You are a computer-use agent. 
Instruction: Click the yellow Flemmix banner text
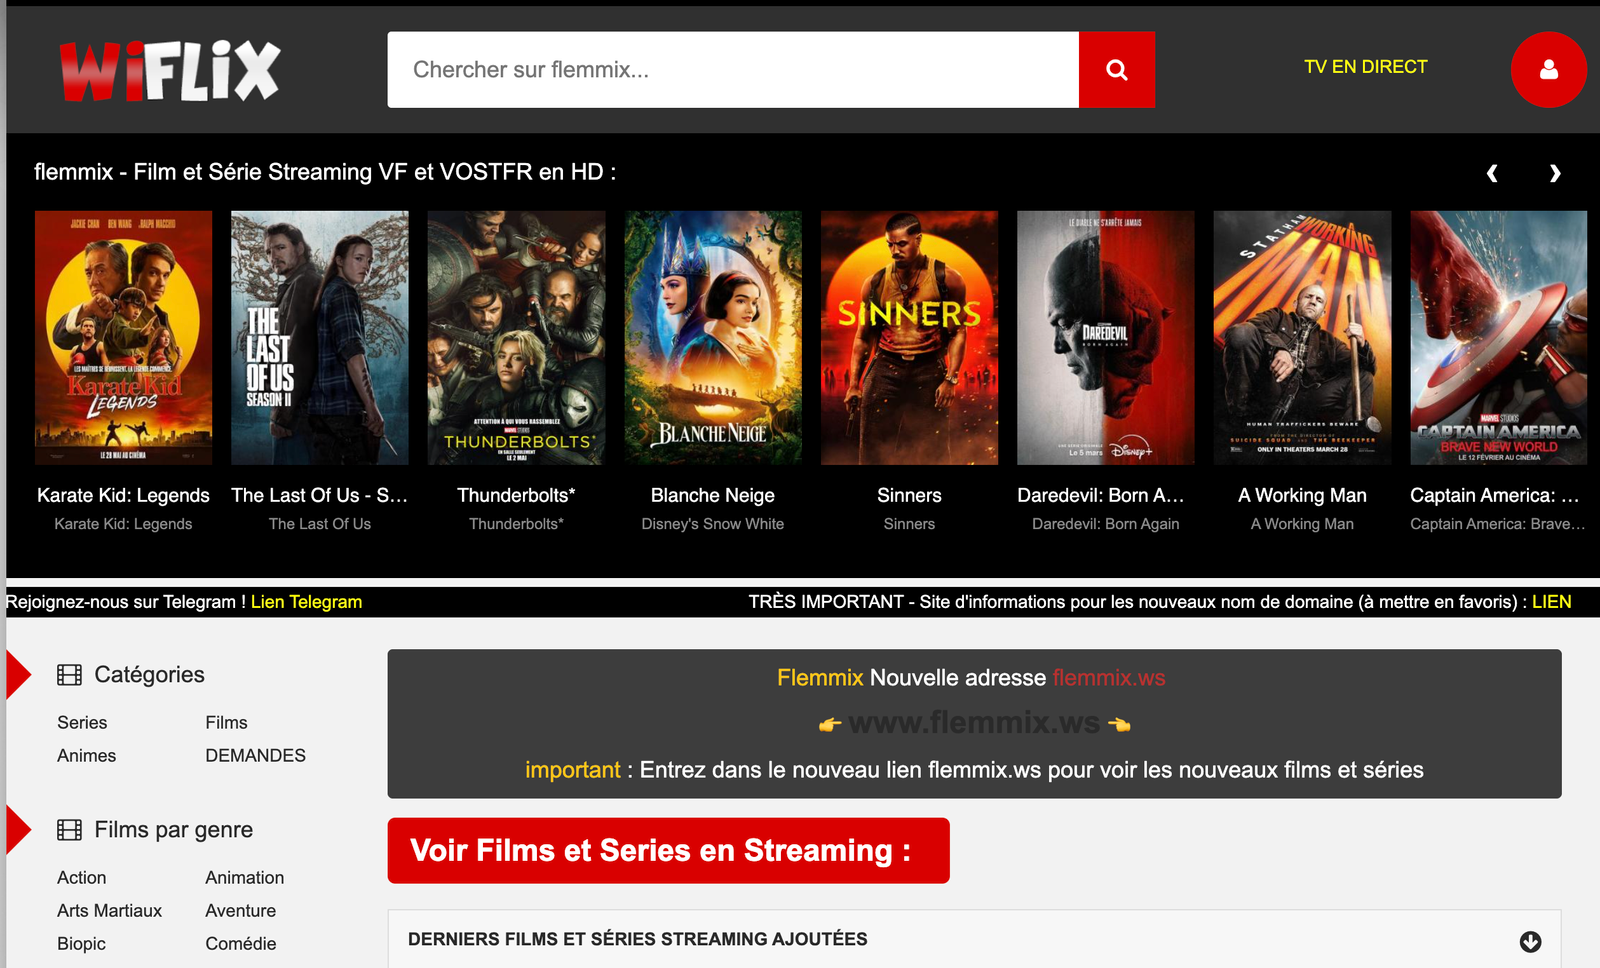[x=820, y=678]
